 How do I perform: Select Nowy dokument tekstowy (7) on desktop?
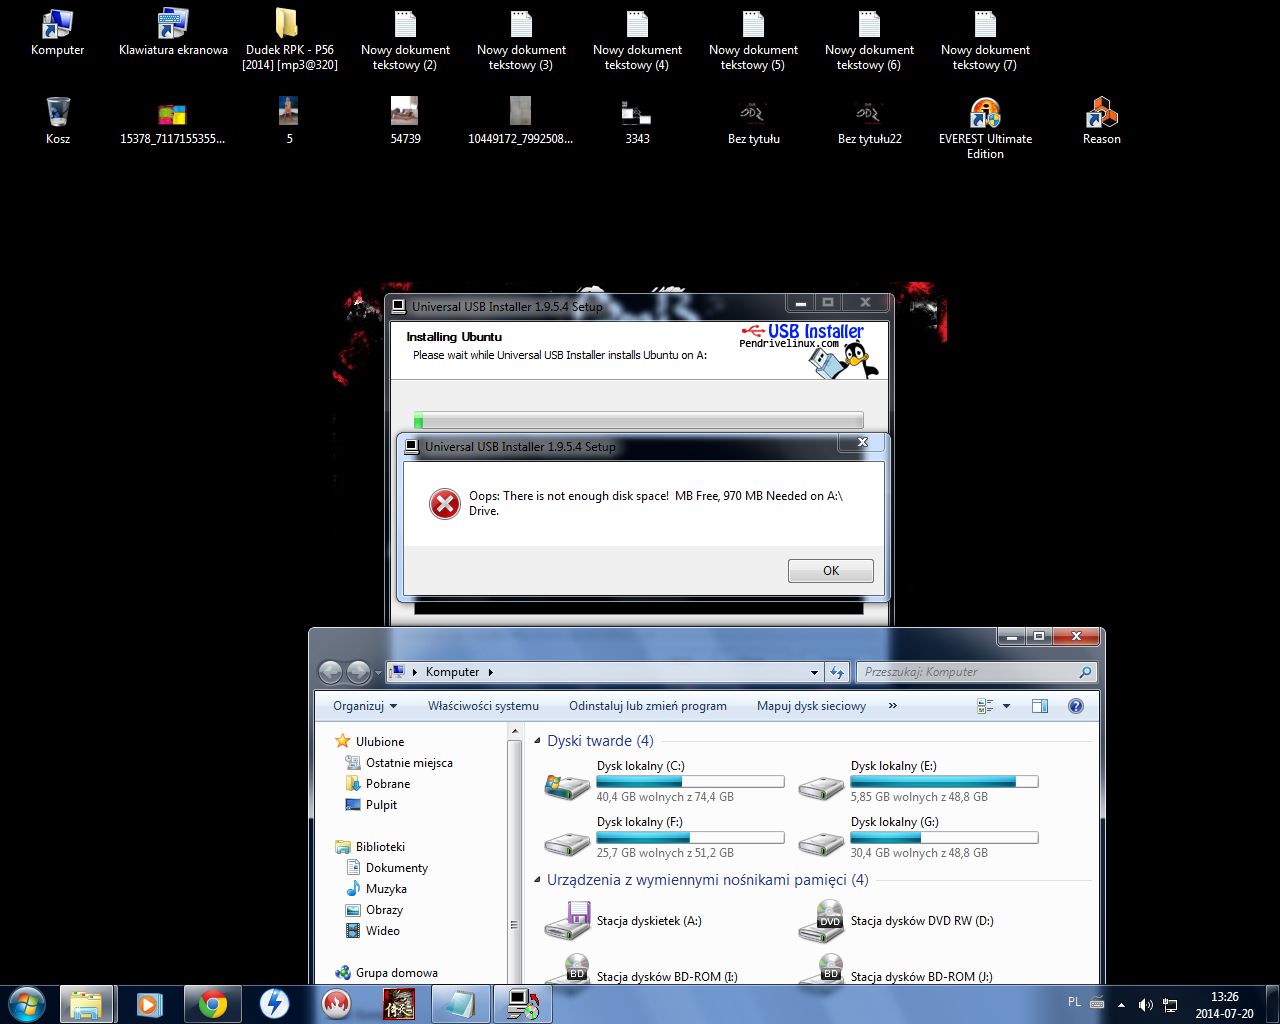click(985, 40)
